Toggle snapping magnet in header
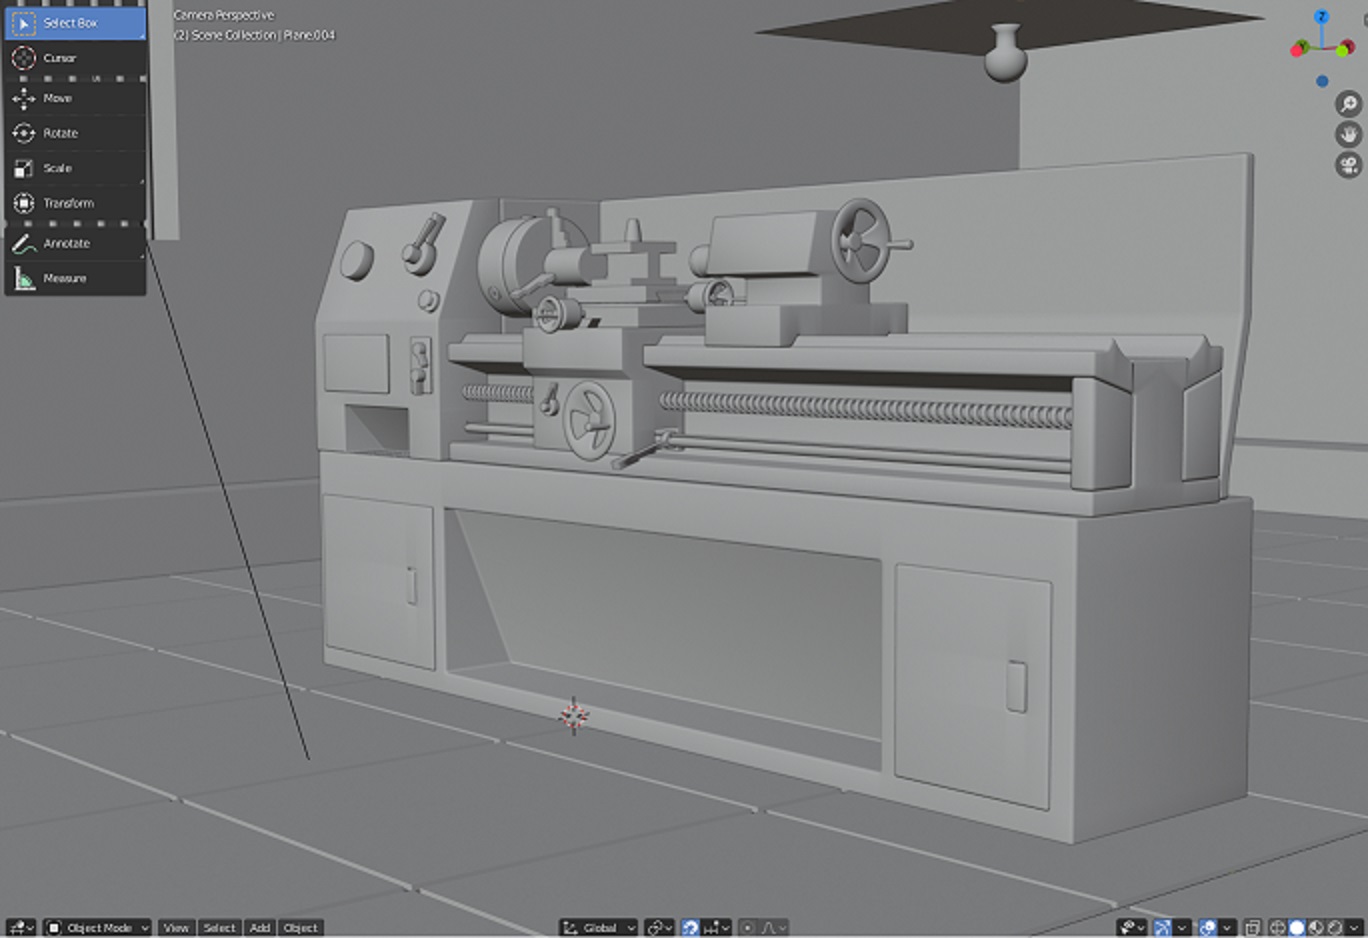Viewport: 1368px width, 938px height. click(x=690, y=928)
